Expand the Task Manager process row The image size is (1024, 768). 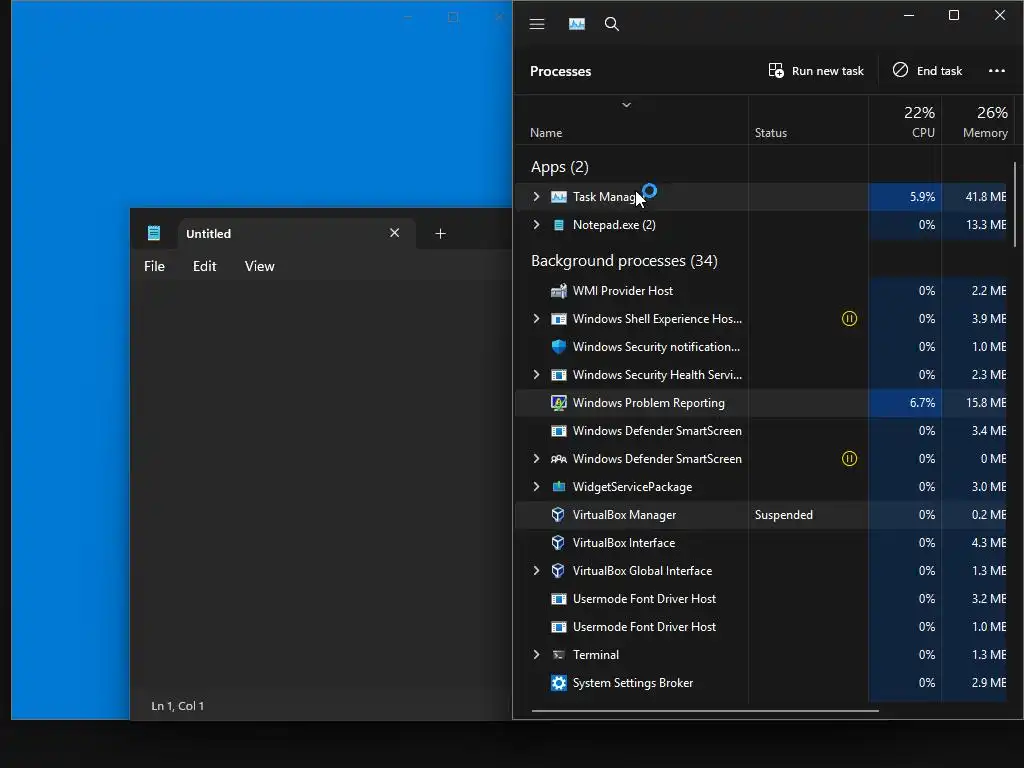click(x=536, y=197)
